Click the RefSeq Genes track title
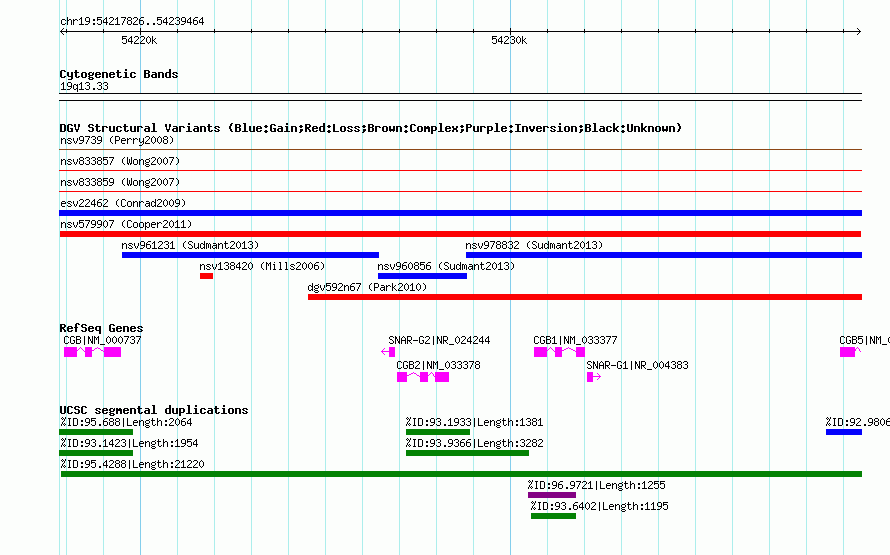This screenshot has height=555, width=890. coord(101,328)
